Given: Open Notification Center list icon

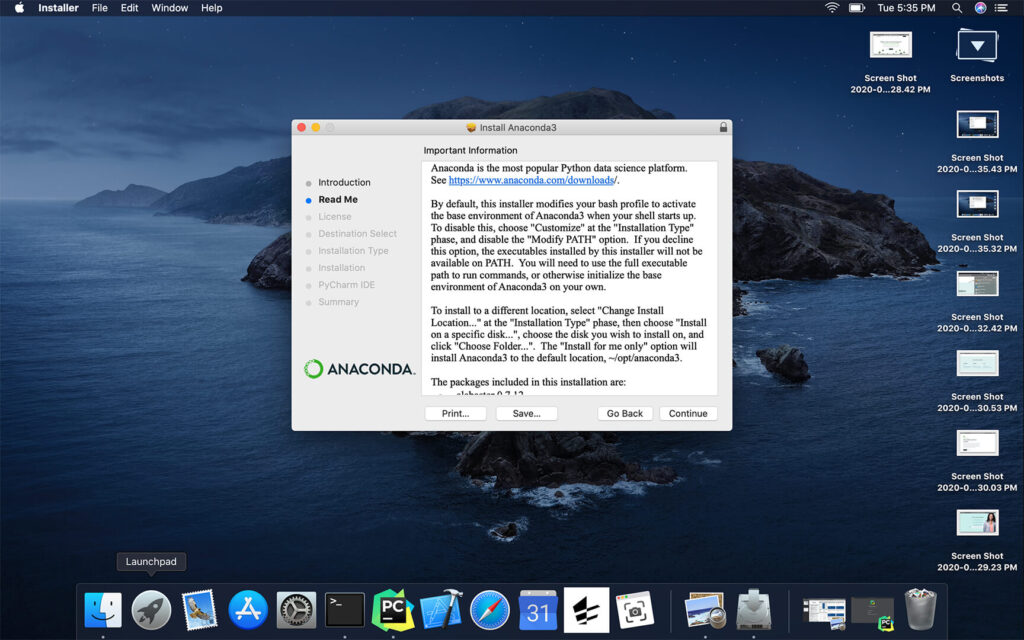Looking at the screenshot, I should [1001, 8].
